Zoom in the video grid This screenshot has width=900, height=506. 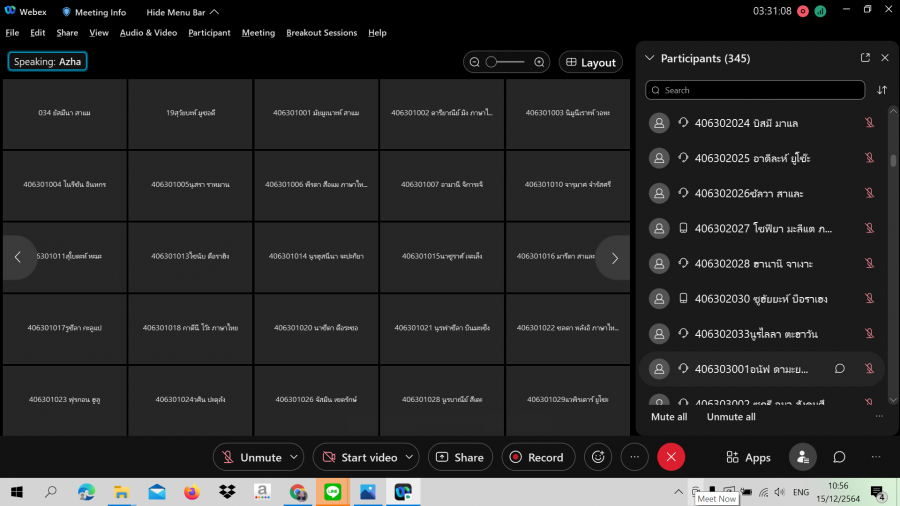tap(540, 62)
